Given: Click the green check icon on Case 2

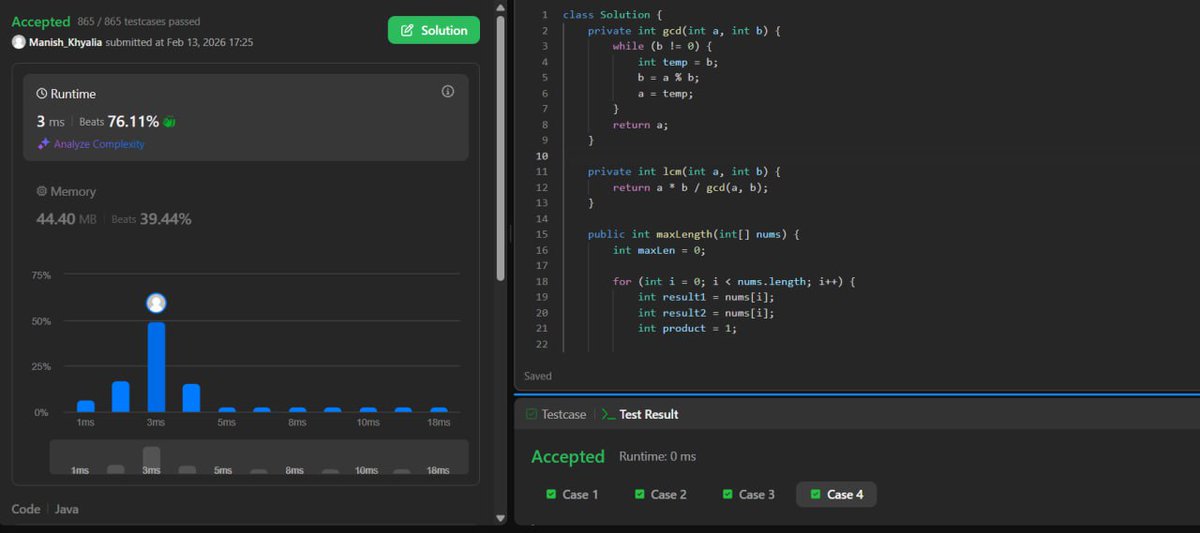Looking at the screenshot, I should (x=639, y=494).
